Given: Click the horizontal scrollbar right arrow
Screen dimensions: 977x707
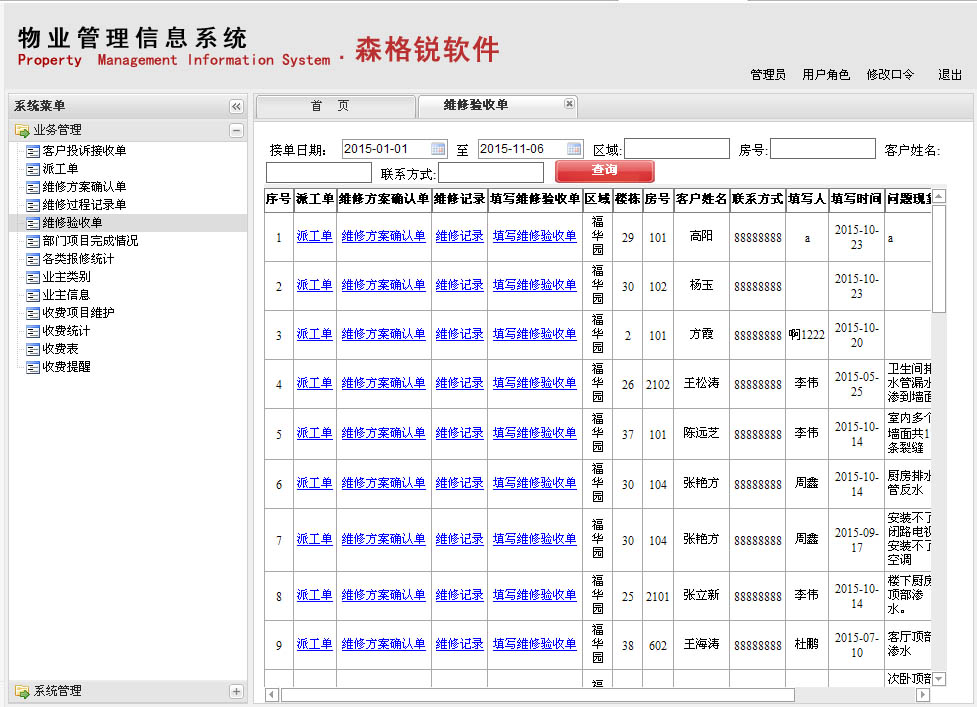Looking at the screenshot, I should pyautogui.click(x=923, y=694).
